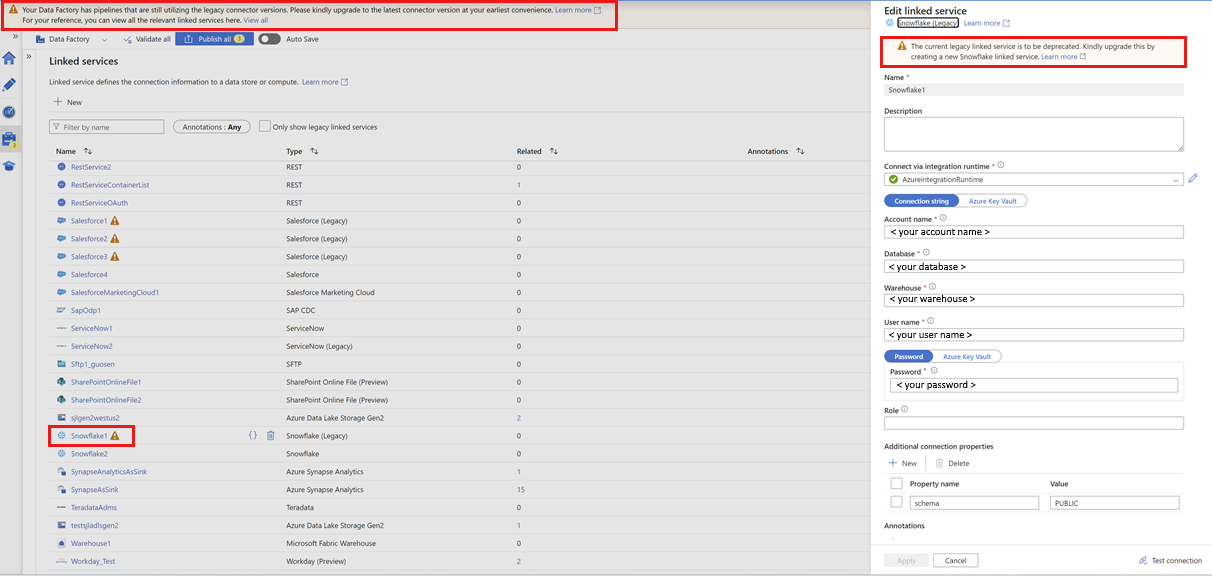Open the SapOdp1 linked service
Image resolution: width=1212 pixels, height=576 pixels.
pos(86,310)
